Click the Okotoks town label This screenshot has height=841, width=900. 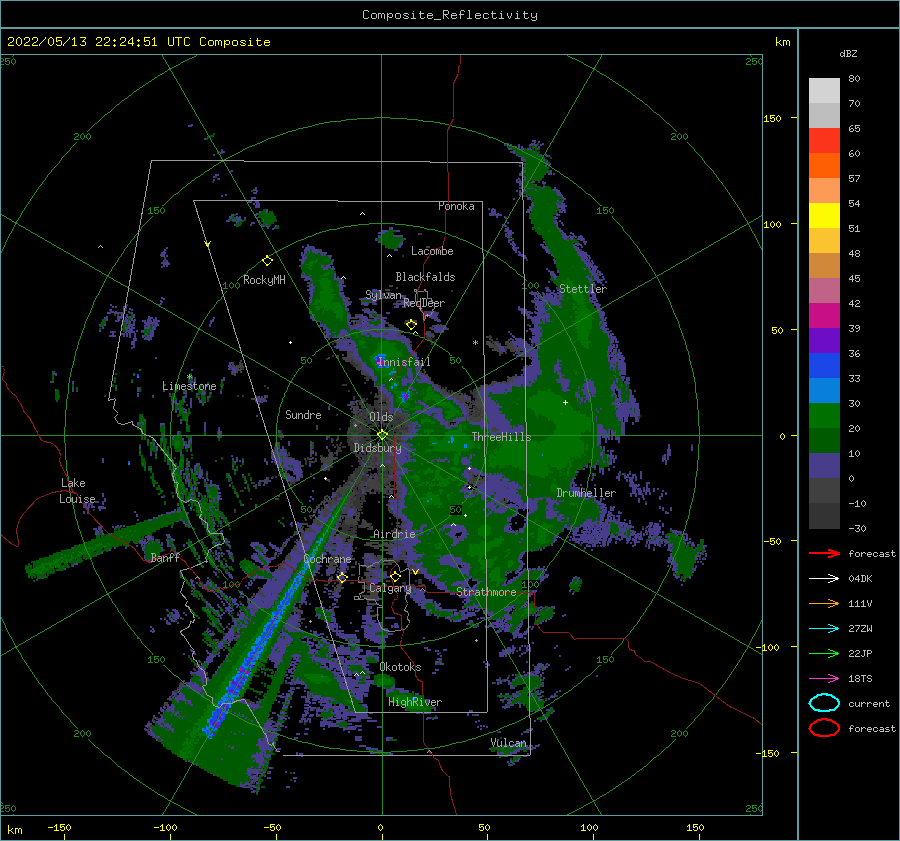(400, 667)
